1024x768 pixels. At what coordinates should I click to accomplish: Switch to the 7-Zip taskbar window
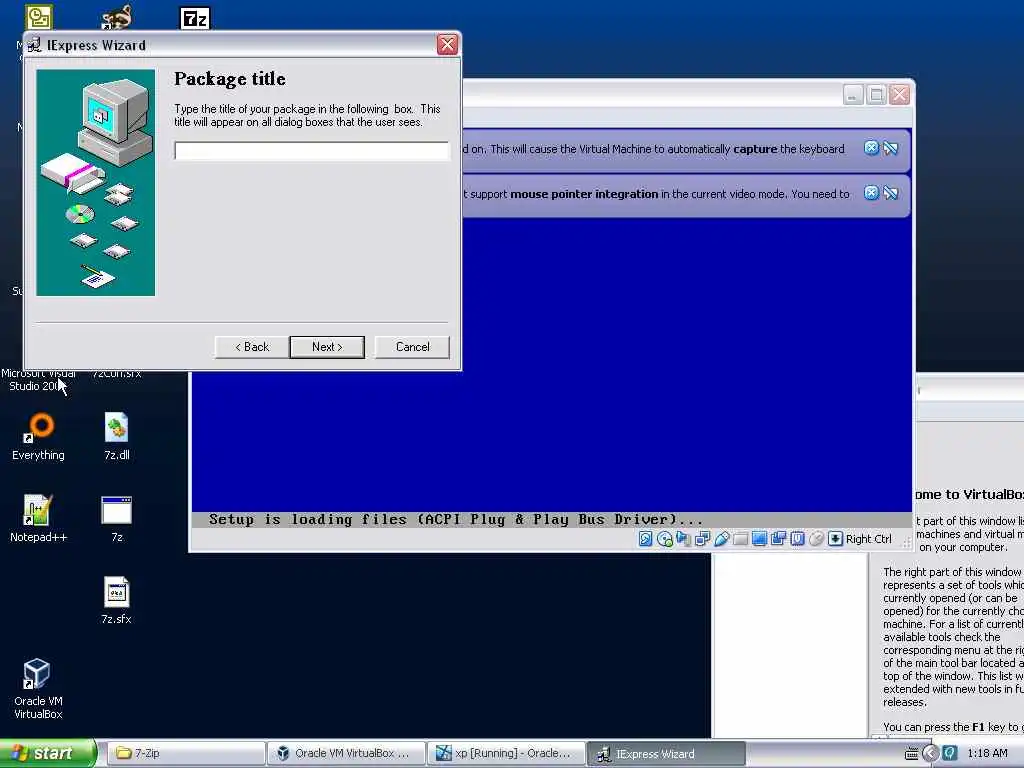coord(185,753)
